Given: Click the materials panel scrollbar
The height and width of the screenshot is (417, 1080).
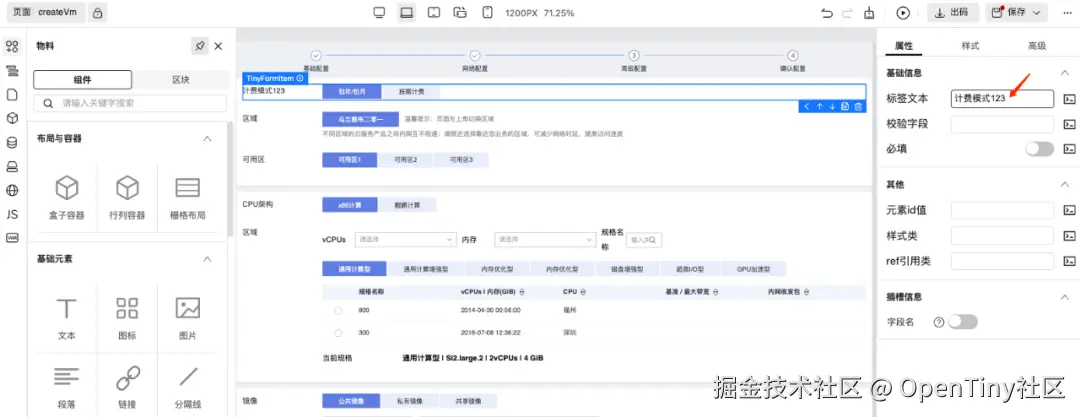Looking at the screenshot, I should click(x=229, y=181).
